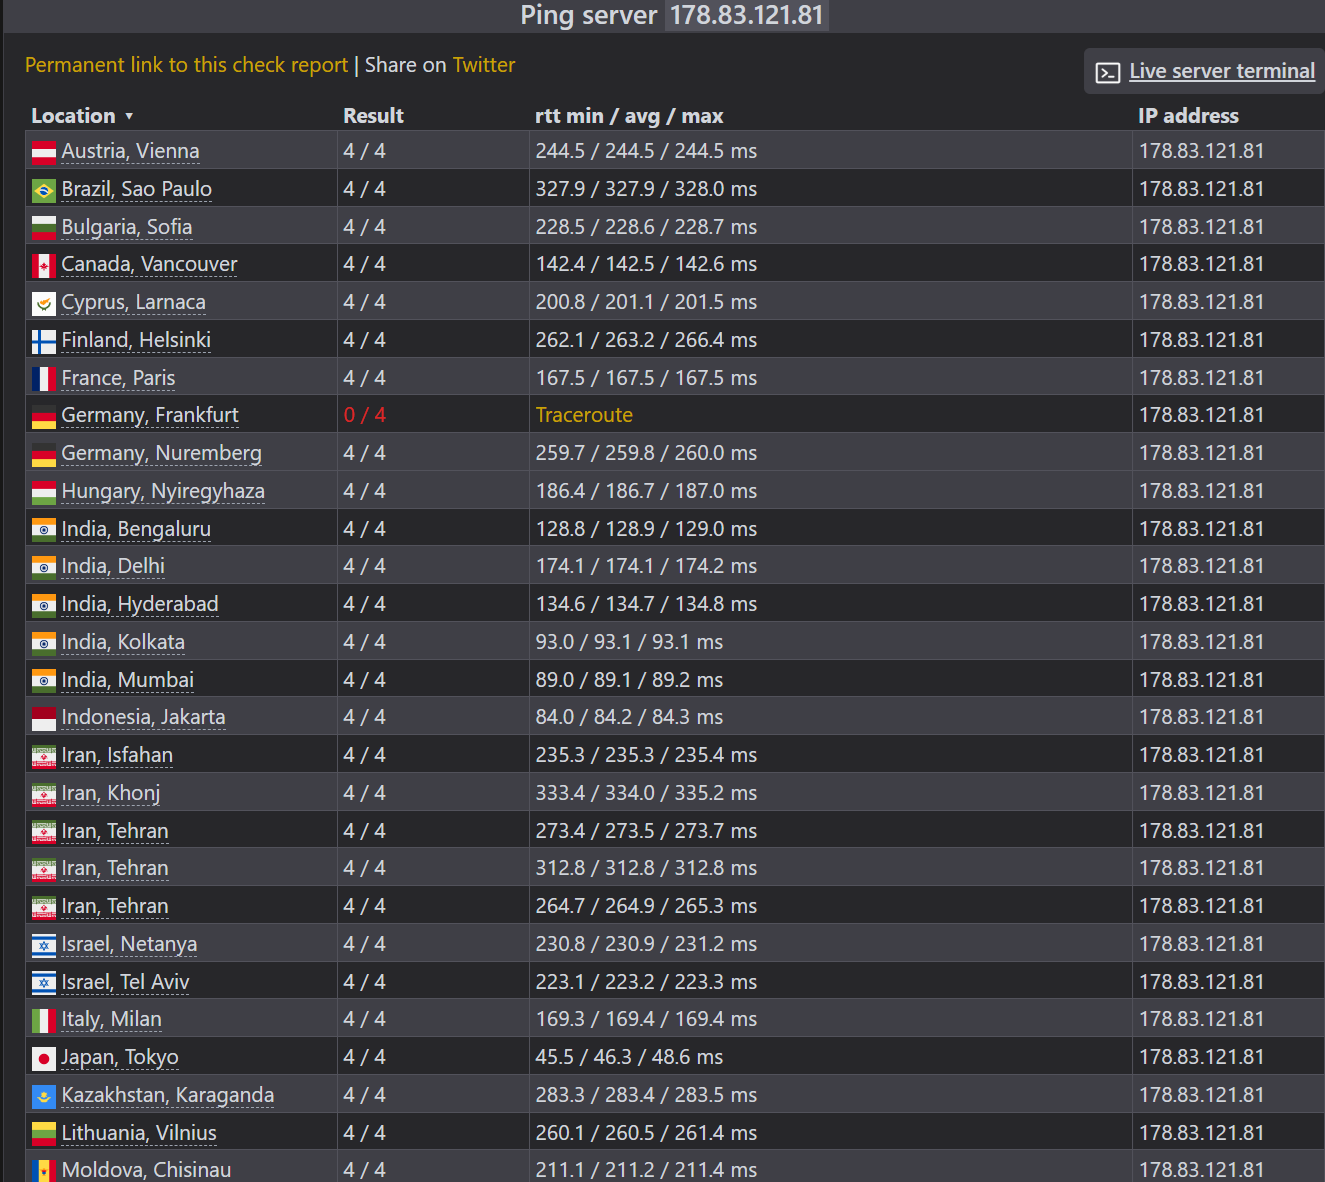Viewport: 1325px width, 1182px height.
Task: Click the Finland flag icon
Action: click(x=44, y=342)
